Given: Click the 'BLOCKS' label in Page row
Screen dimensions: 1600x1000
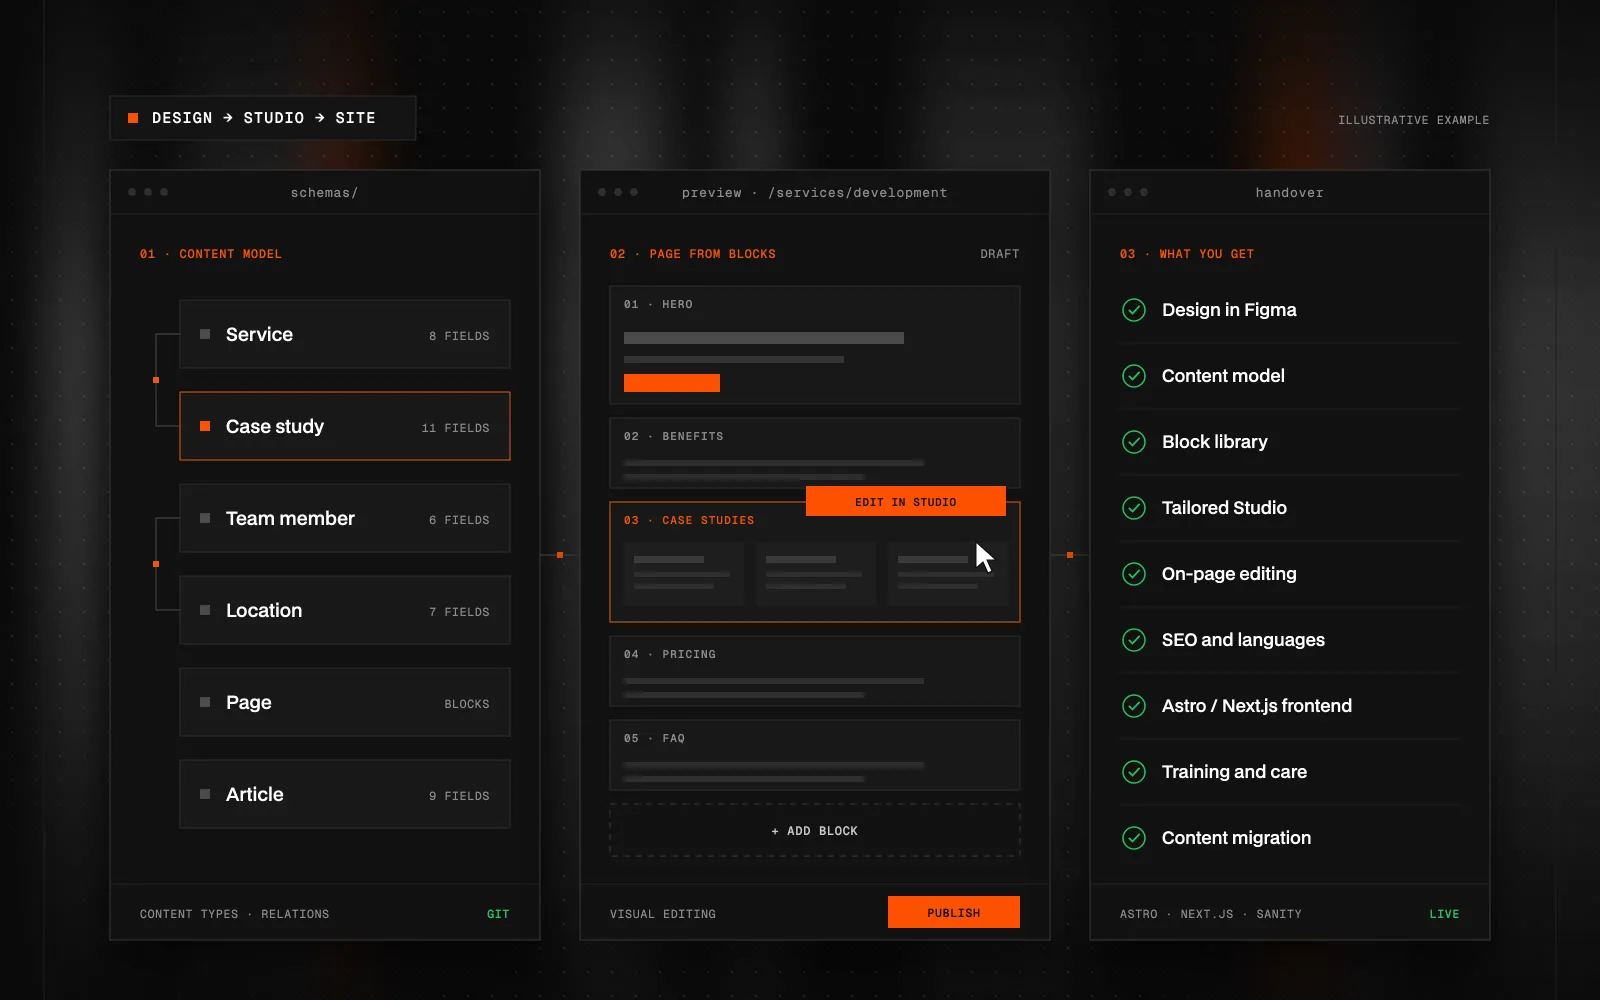Looking at the screenshot, I should tap(467, 704).
